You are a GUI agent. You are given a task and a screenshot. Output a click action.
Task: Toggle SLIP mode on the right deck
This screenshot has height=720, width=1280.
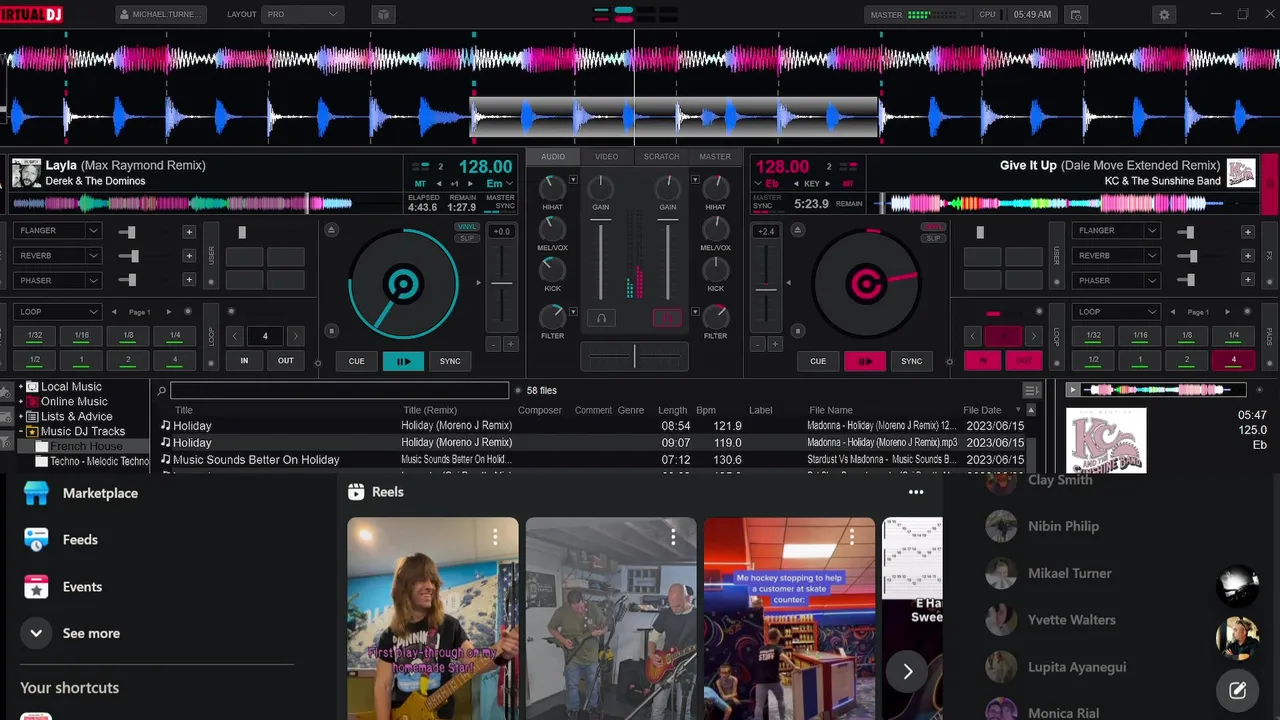tap(933, 238)
